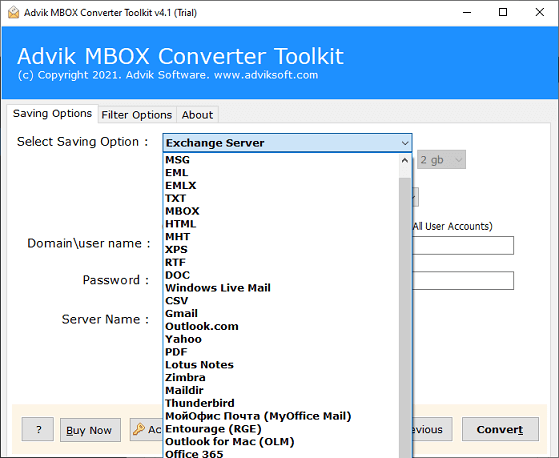Select XPS saving option
559x458 pixels.
click(x=282, y=249)
